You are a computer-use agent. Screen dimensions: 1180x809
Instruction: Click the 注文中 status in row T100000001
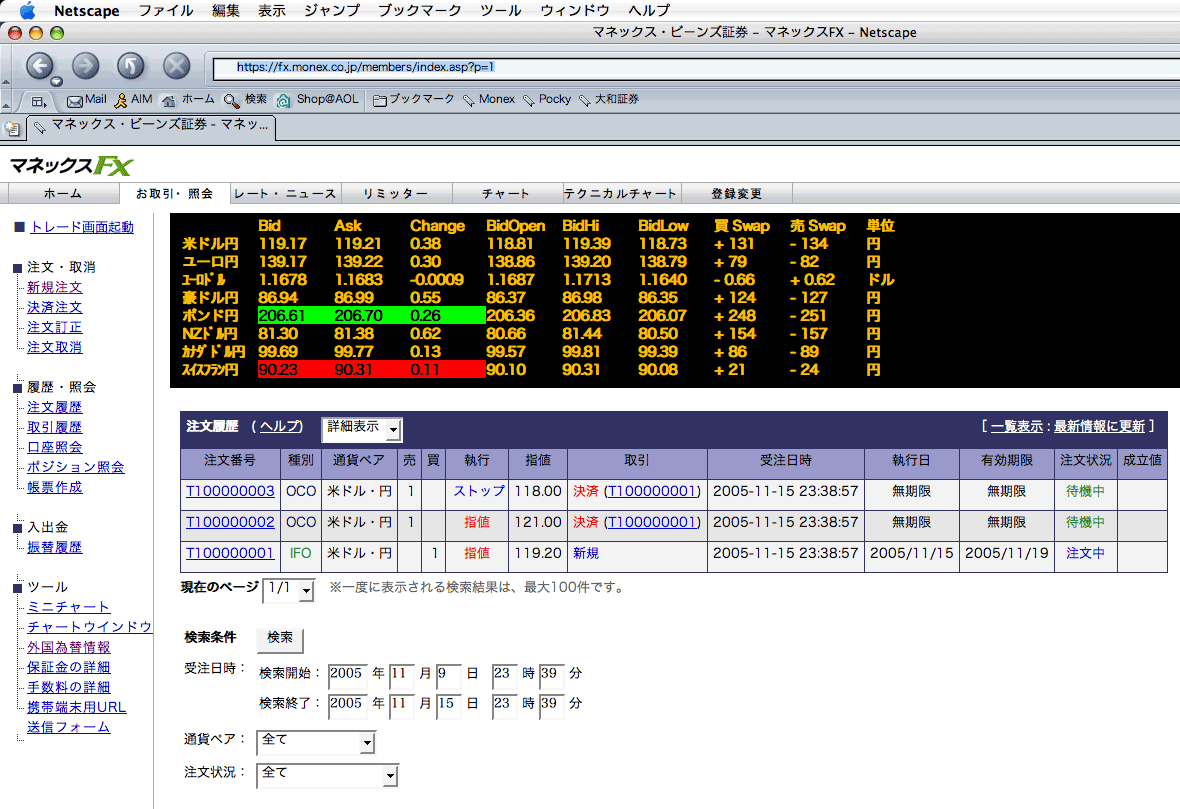click(1085, 553)
